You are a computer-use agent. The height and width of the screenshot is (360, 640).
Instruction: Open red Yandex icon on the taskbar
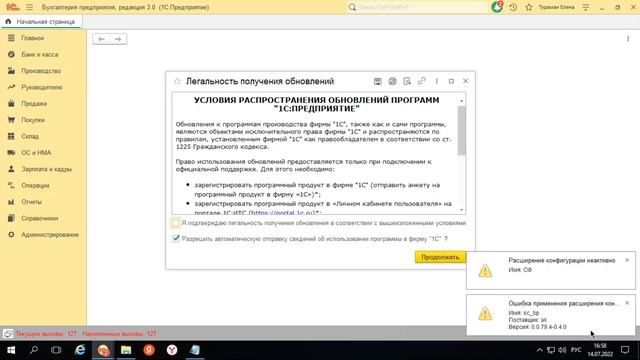tap(149, 350)
